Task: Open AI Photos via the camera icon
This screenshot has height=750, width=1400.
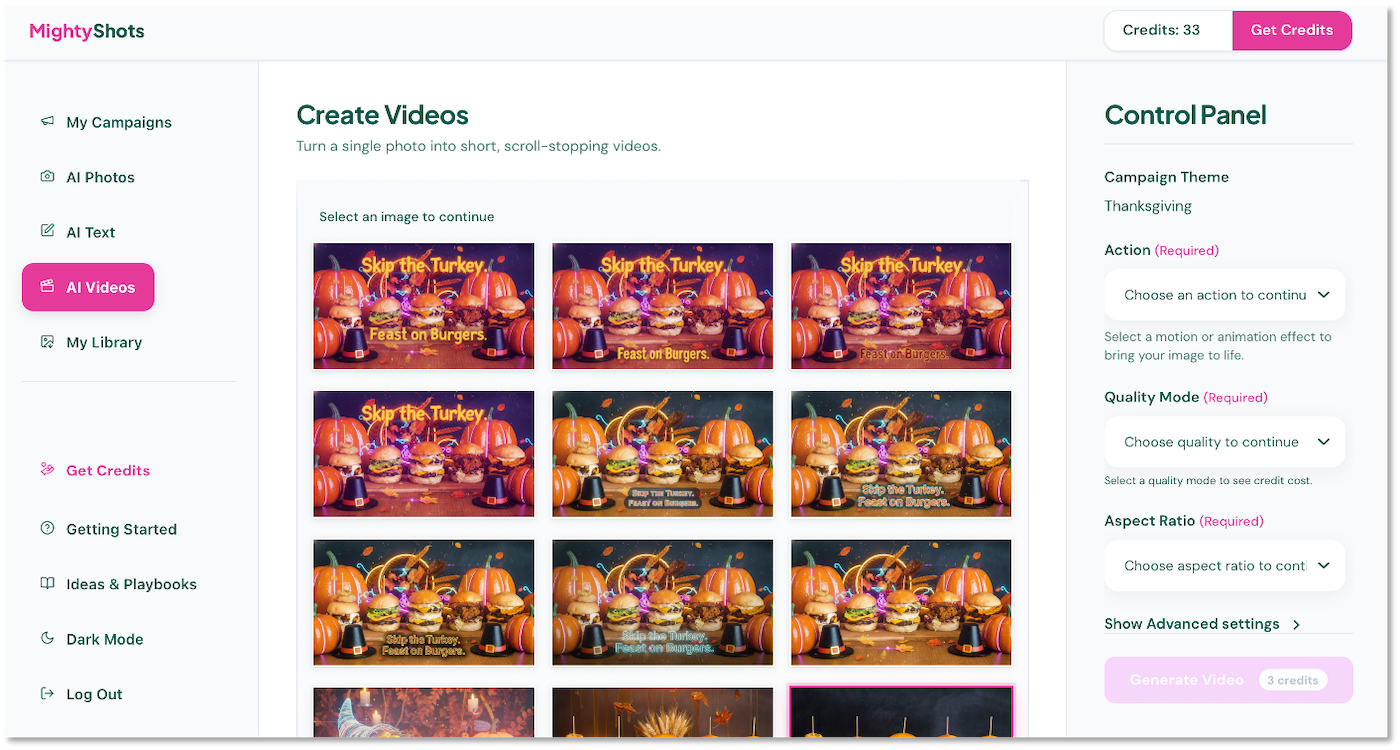Action: [47, 176]
